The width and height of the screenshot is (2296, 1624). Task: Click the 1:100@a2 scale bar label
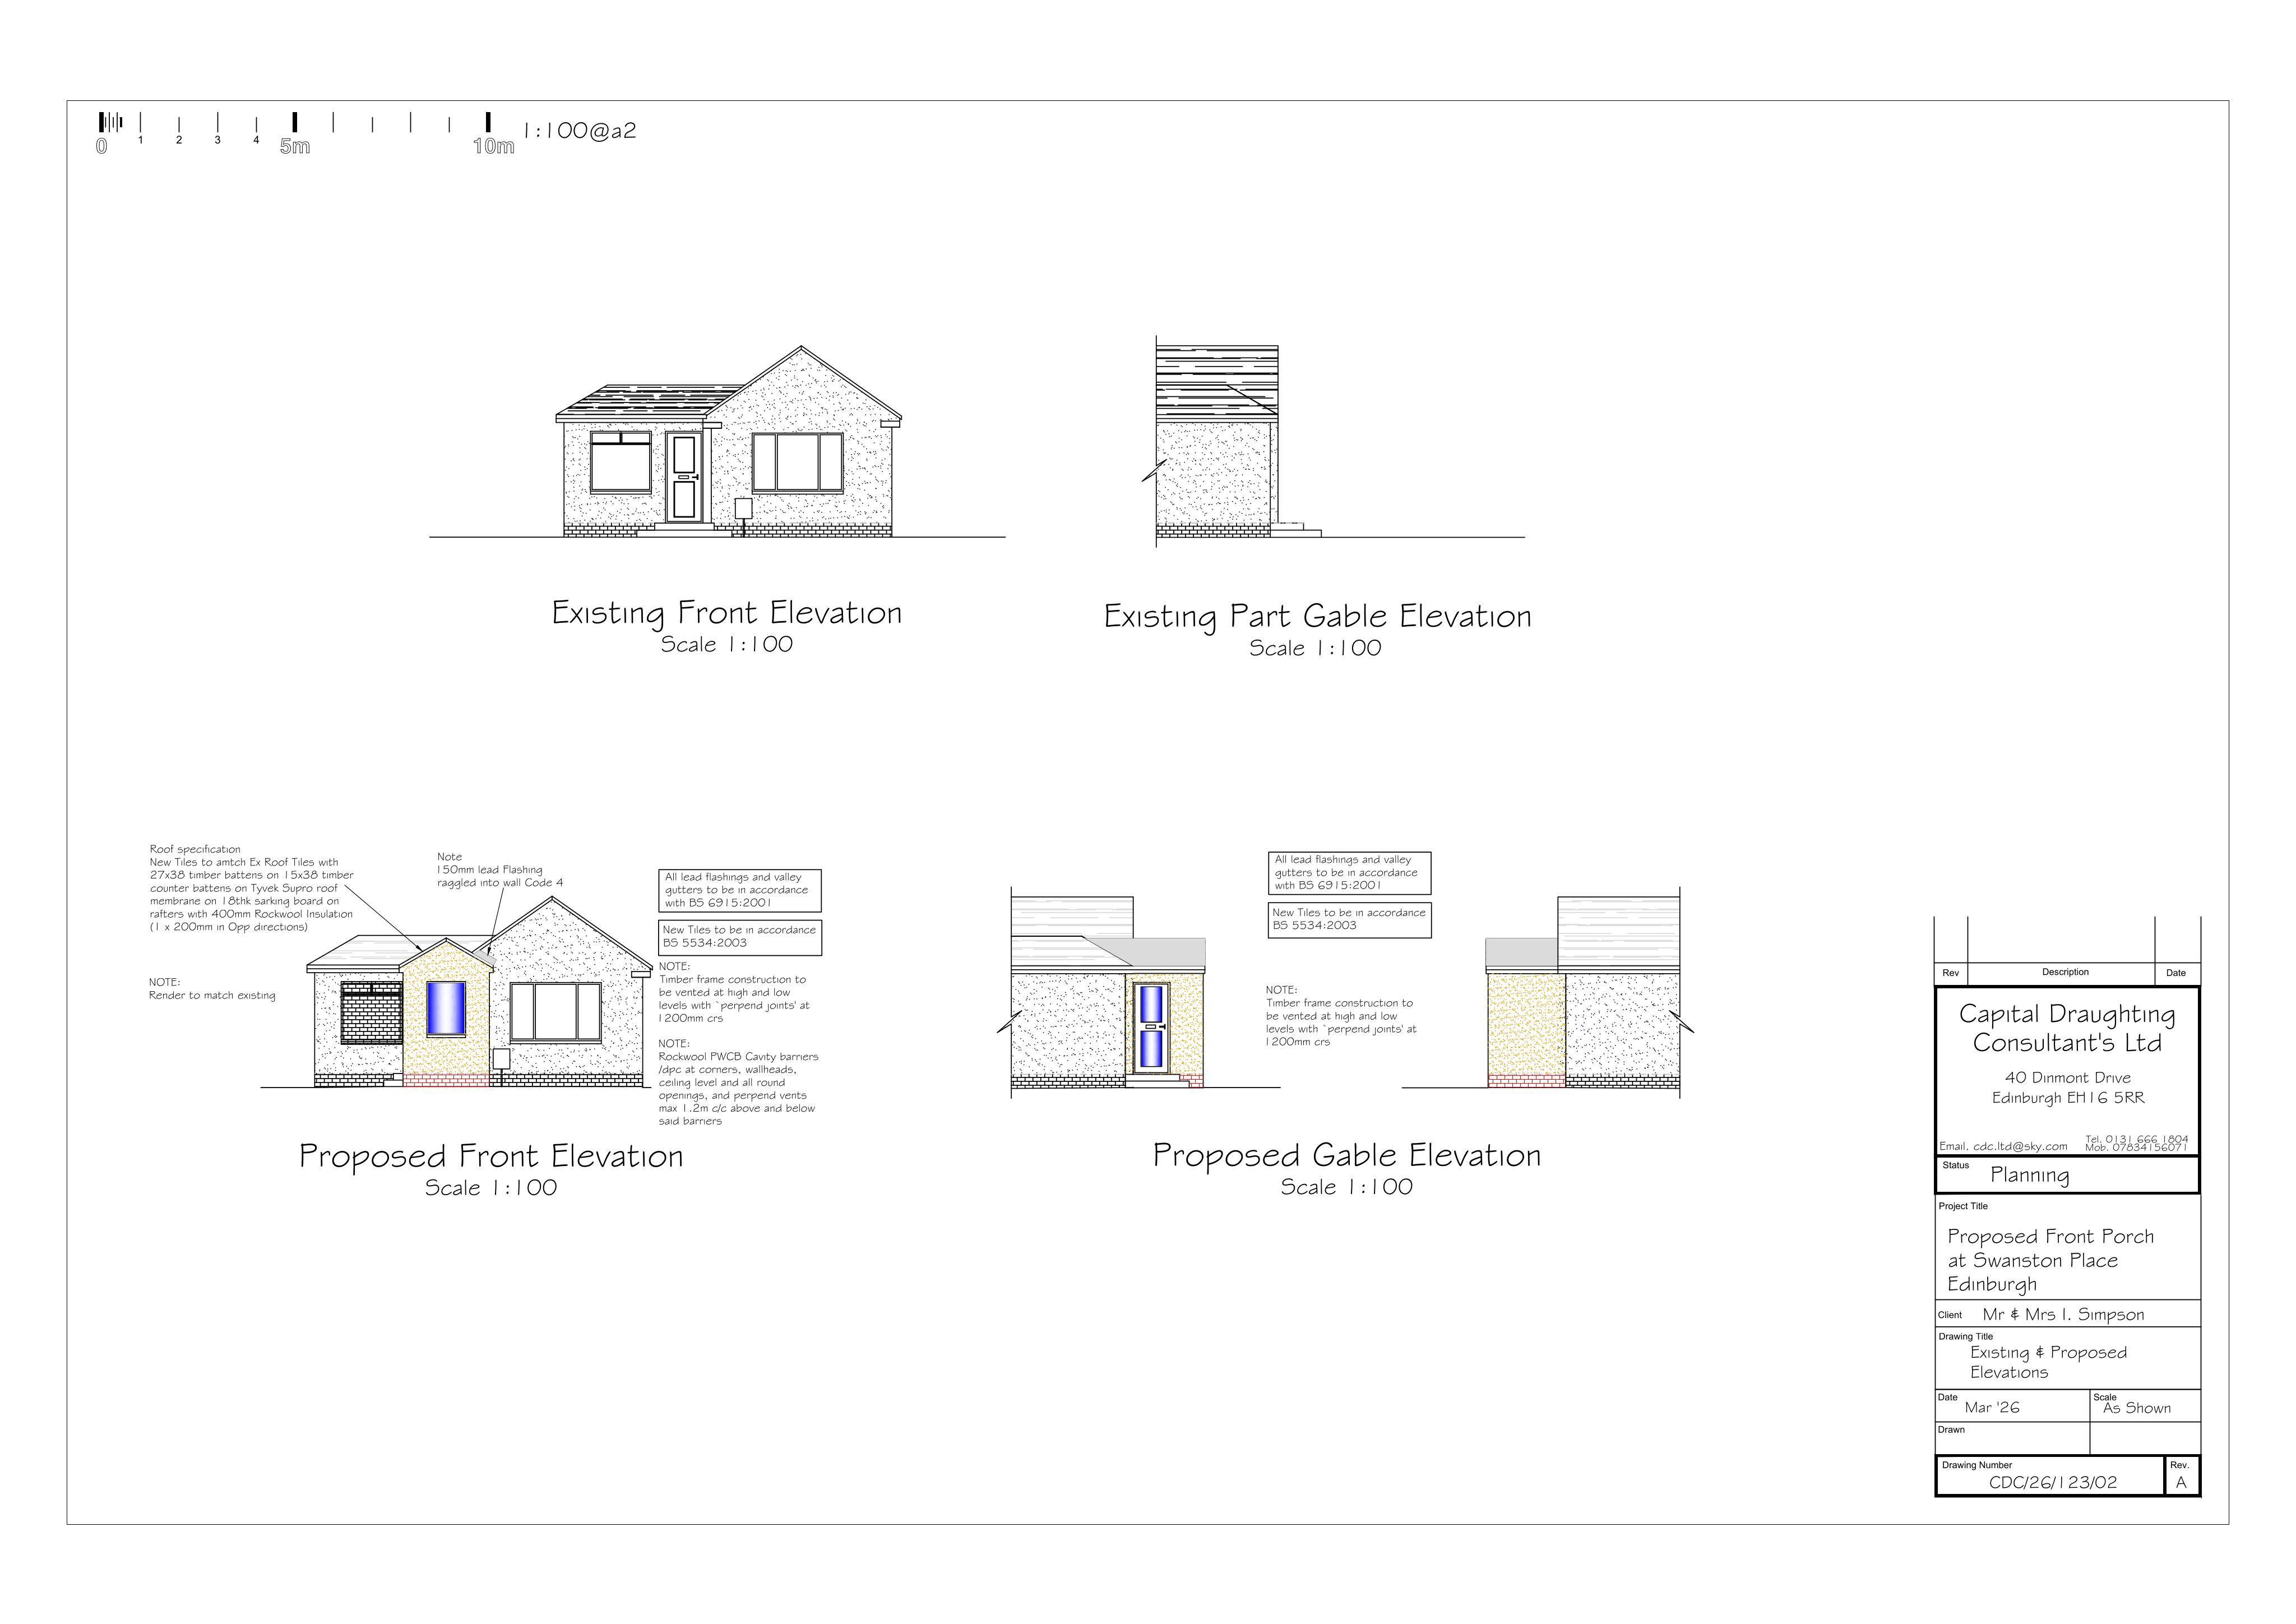click(580, 131)
